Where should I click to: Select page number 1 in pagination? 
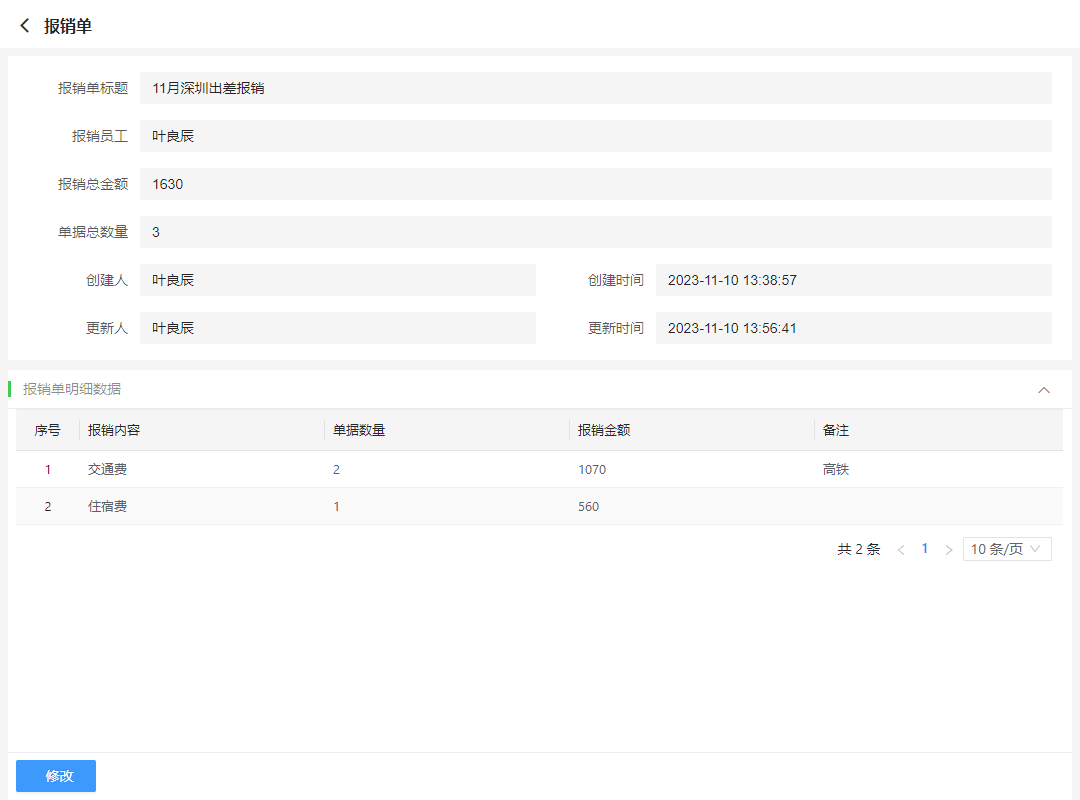pyautogui.click(x=925, y=549)
